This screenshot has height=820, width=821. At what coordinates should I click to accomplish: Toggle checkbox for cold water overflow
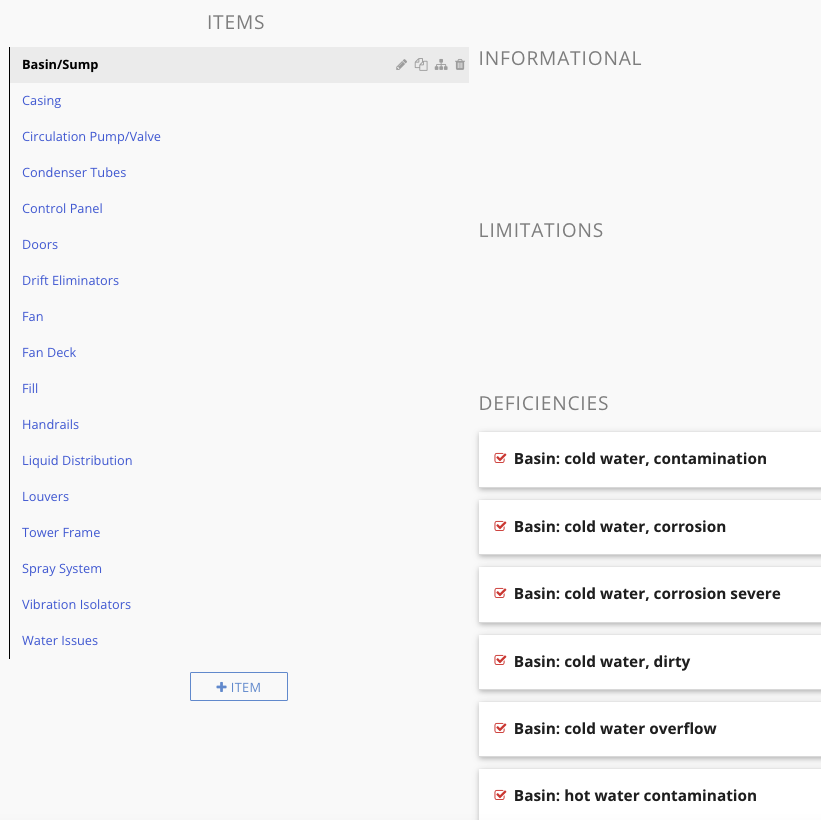500,729
